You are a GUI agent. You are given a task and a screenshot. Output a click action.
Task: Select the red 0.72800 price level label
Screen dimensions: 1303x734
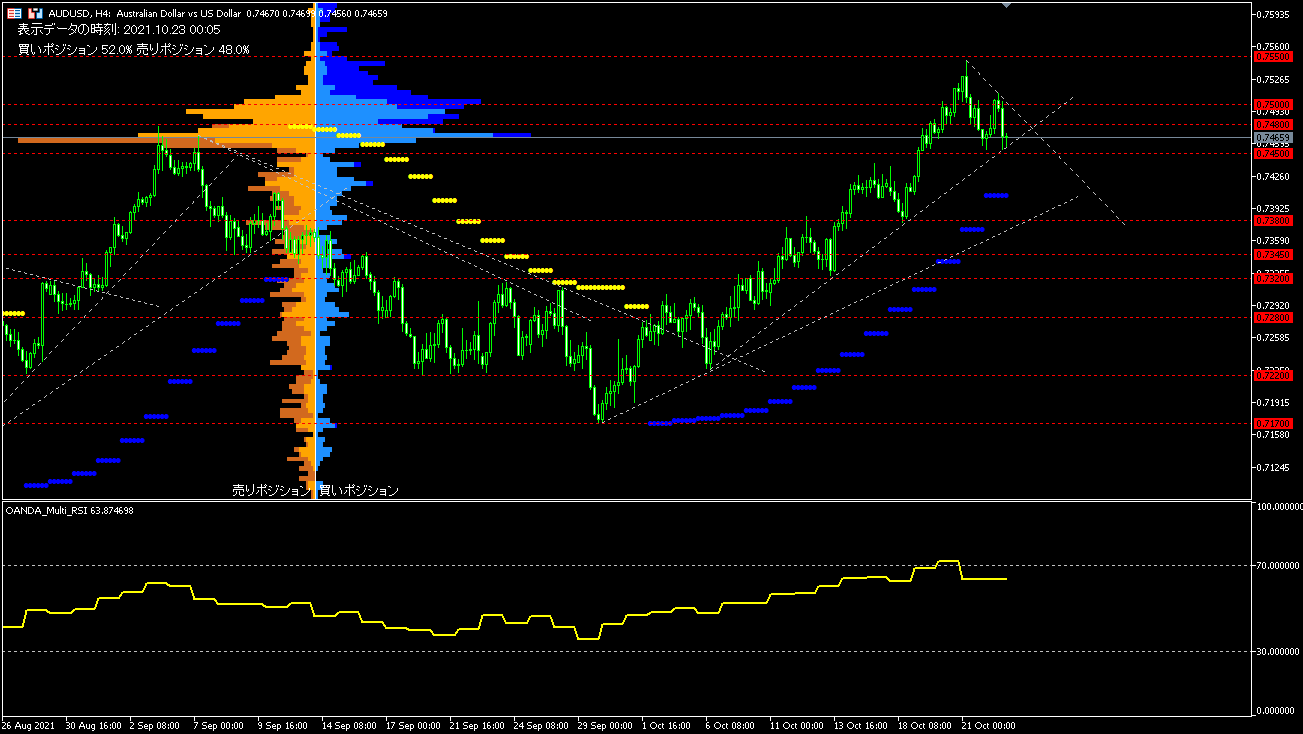(1272, 317)
